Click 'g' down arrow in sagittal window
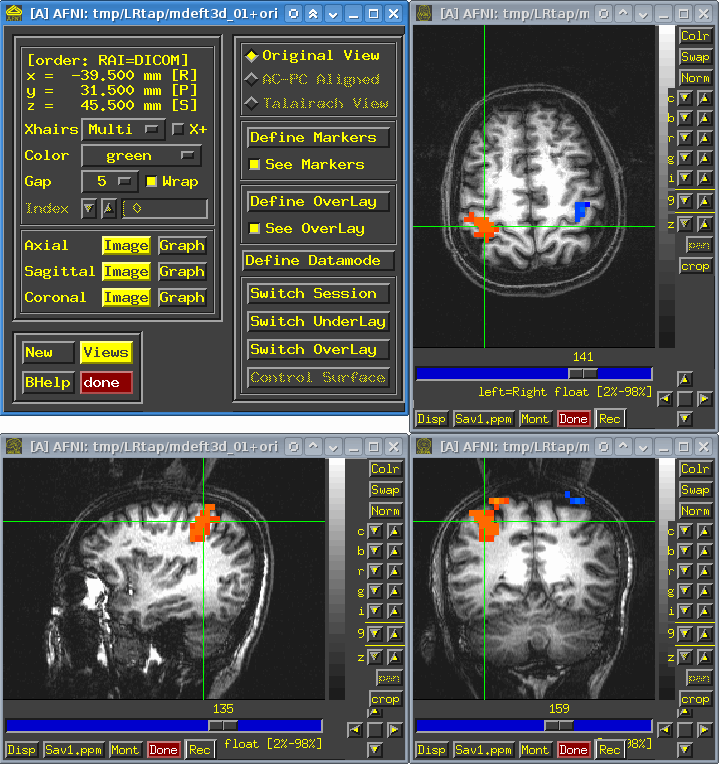The image size is (720, 764). click(375, 591)
